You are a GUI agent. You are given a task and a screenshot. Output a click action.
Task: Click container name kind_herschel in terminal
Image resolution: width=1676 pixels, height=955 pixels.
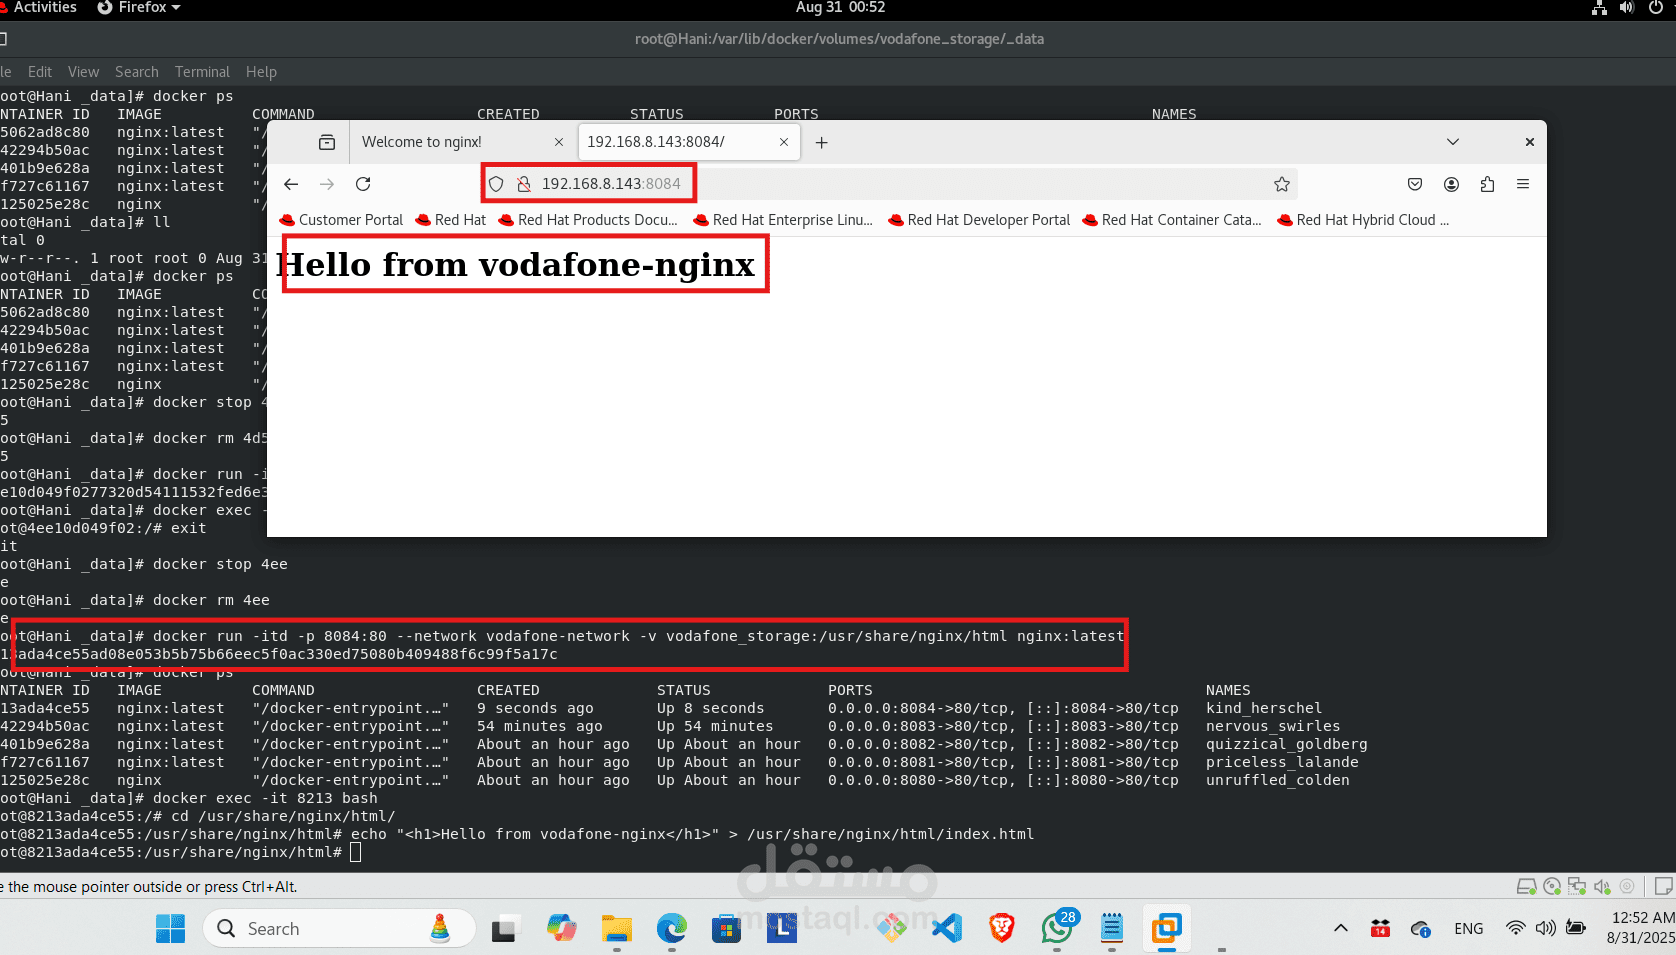tap(1264, 708)
